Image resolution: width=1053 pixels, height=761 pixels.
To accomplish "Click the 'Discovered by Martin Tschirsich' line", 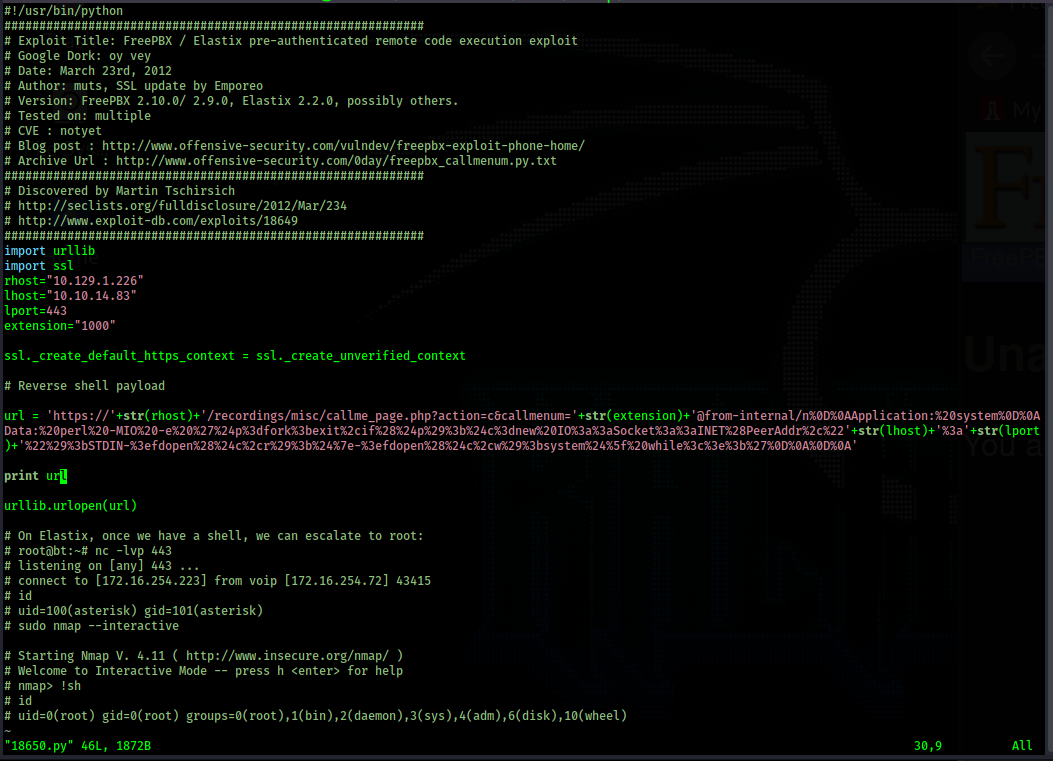I will point(120,191).
